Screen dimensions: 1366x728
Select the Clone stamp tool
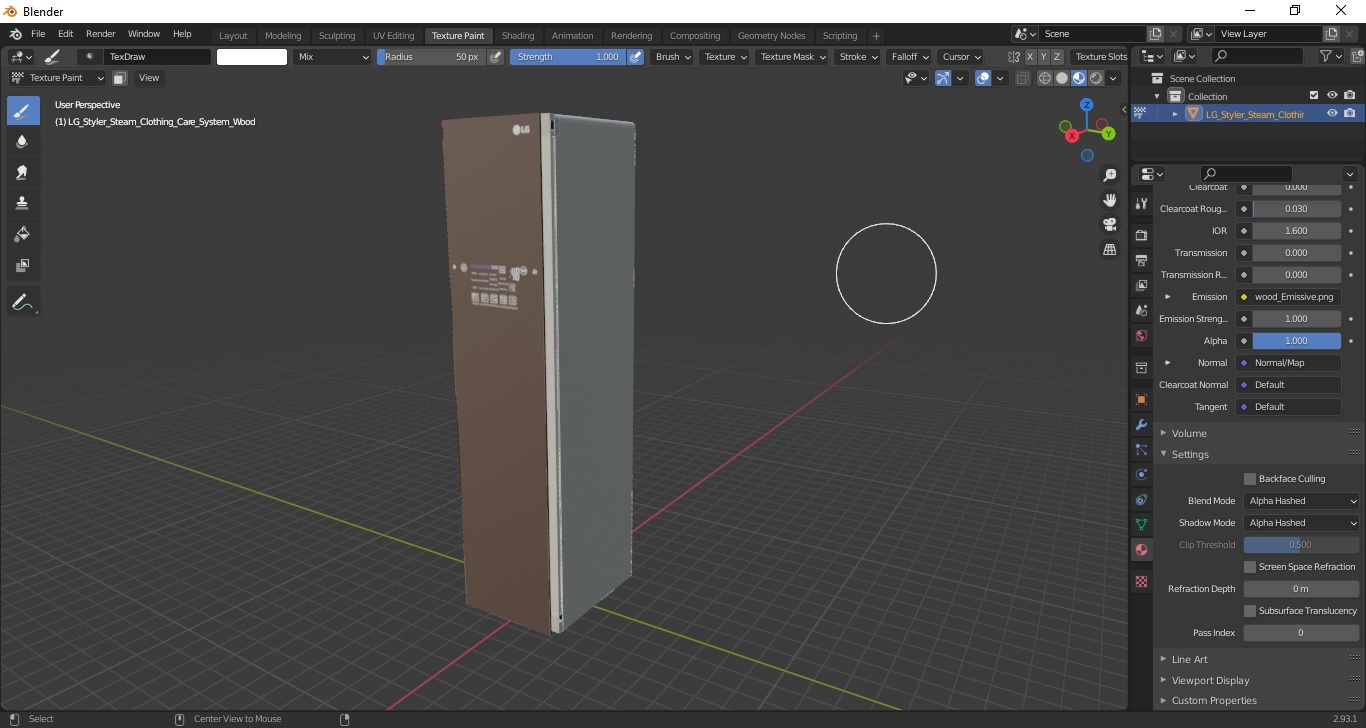point(23,203)
